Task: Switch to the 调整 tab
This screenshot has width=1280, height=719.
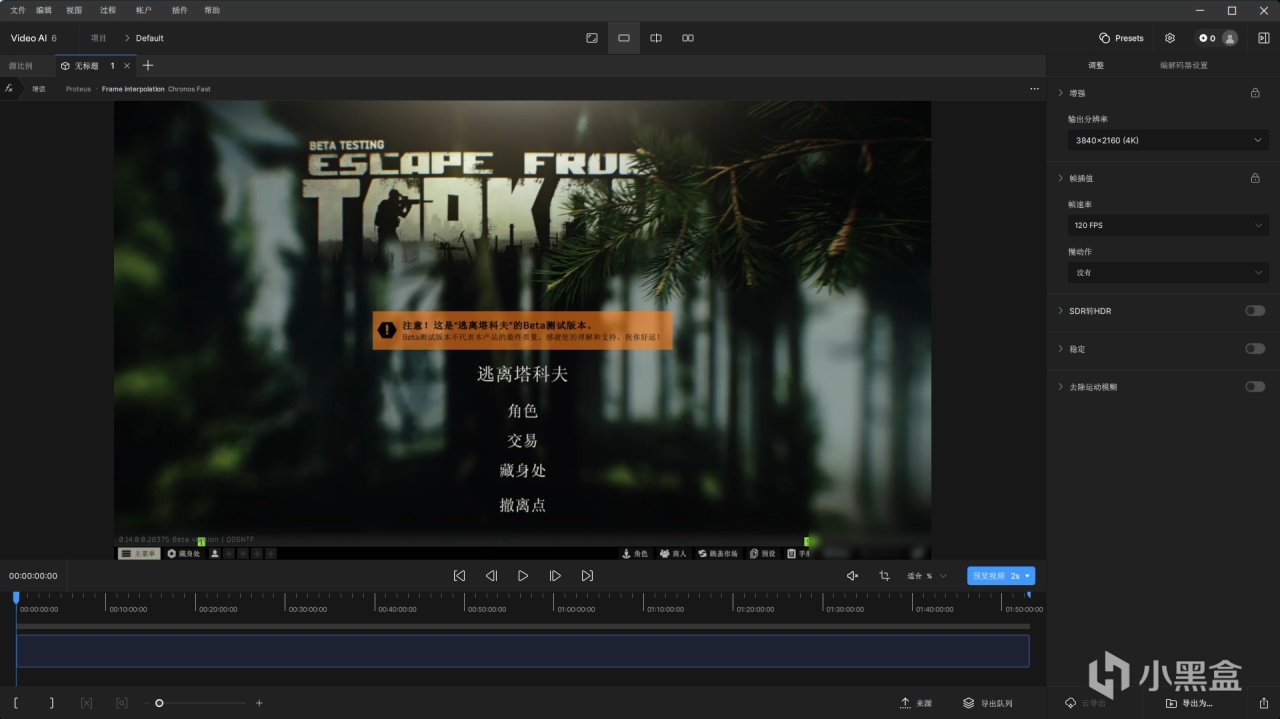Action: click(1096, 65)
